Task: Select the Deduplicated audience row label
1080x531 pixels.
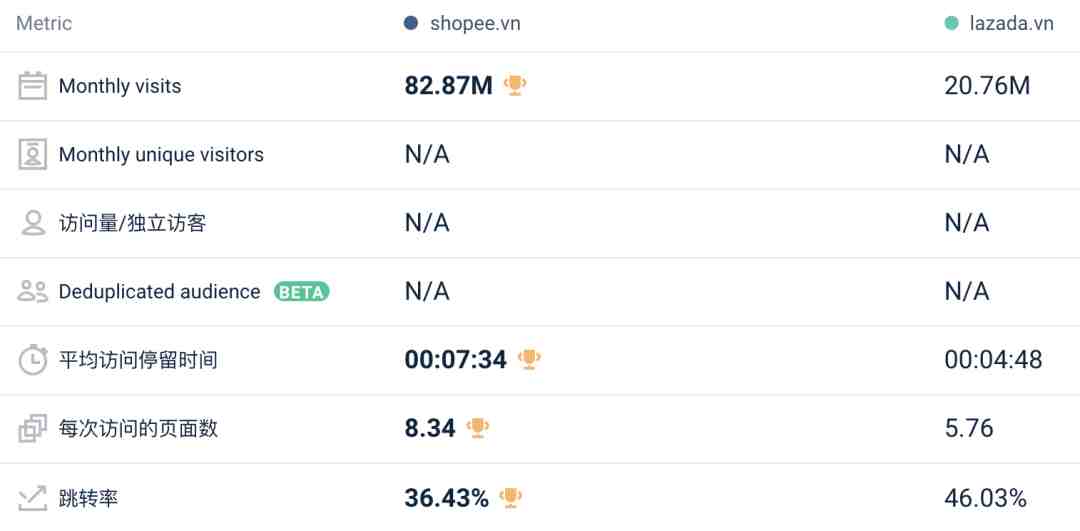Action: [159, 292]
